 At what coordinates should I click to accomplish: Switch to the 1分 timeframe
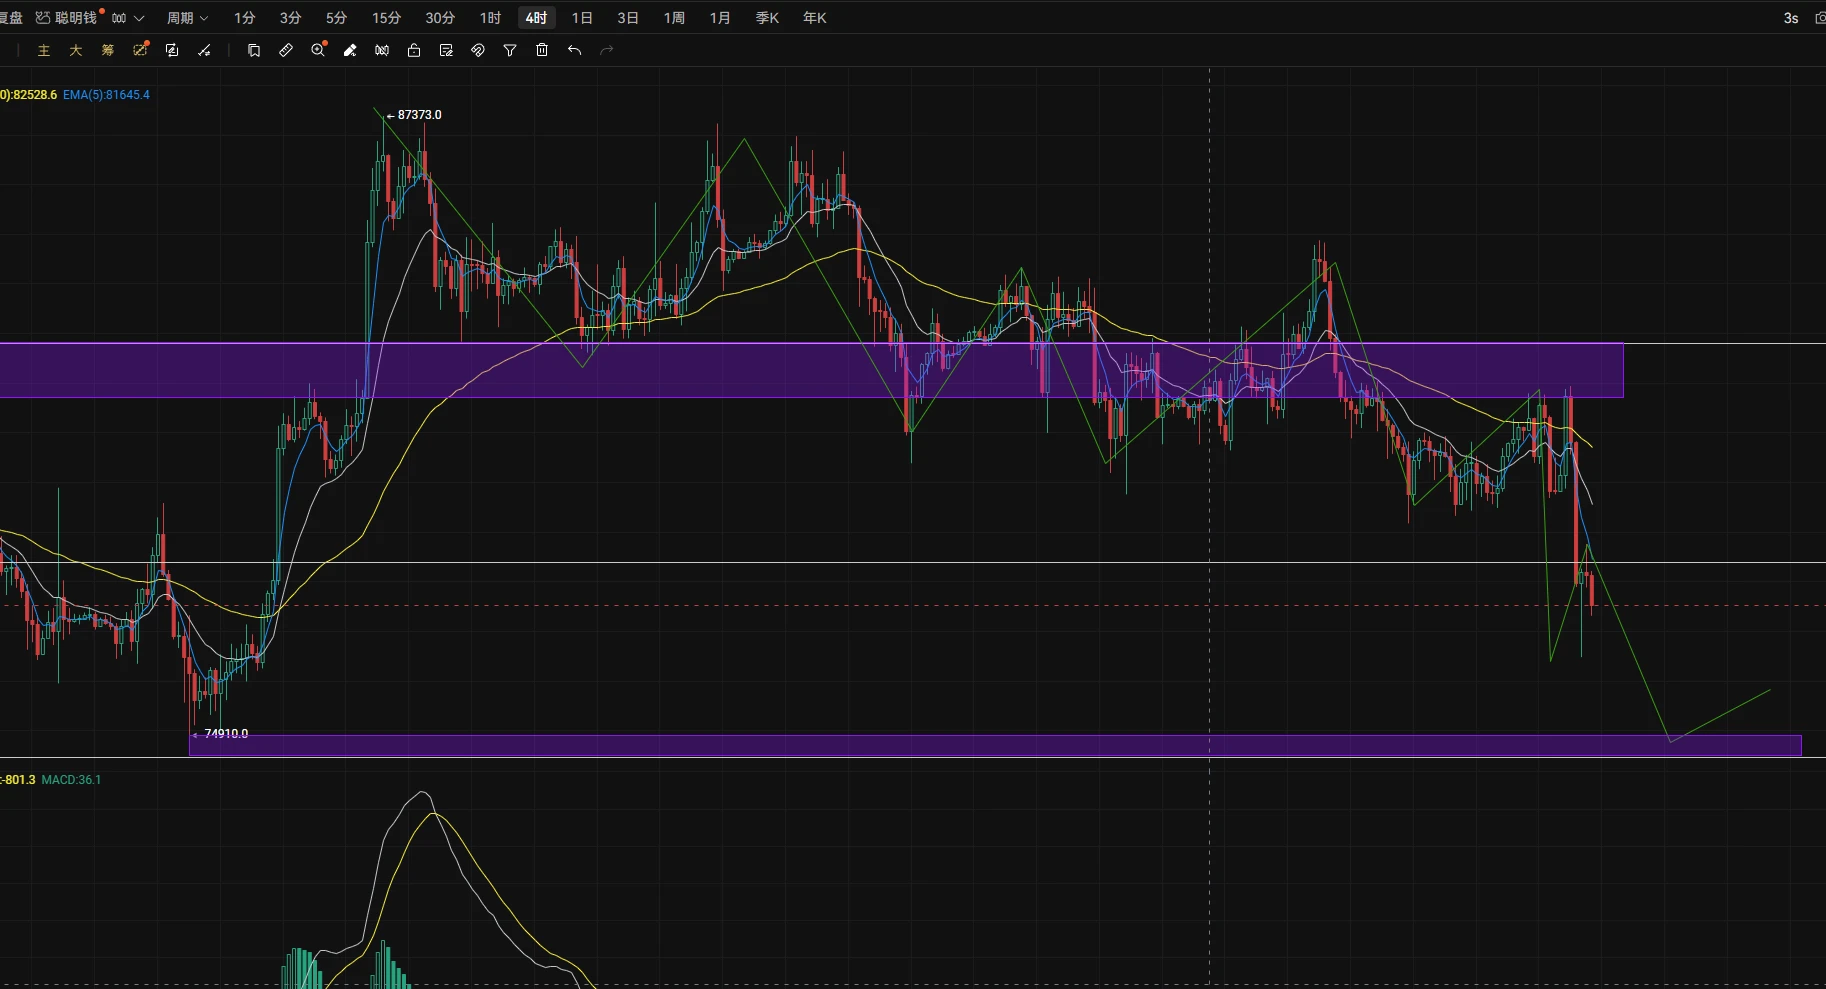(x=245, y=18)
